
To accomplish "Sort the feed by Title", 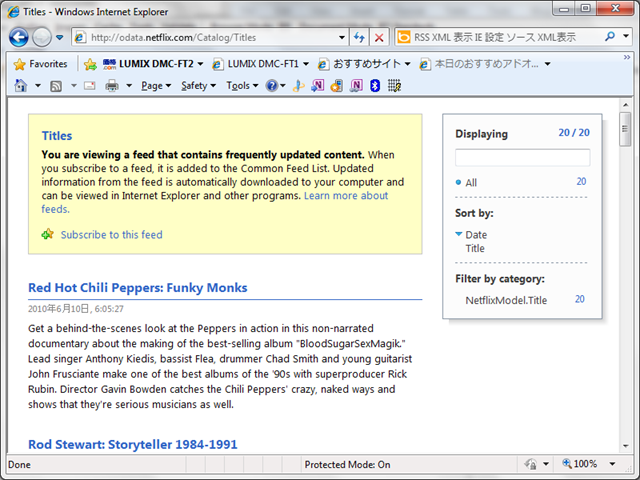I will [x=475, y=248].
